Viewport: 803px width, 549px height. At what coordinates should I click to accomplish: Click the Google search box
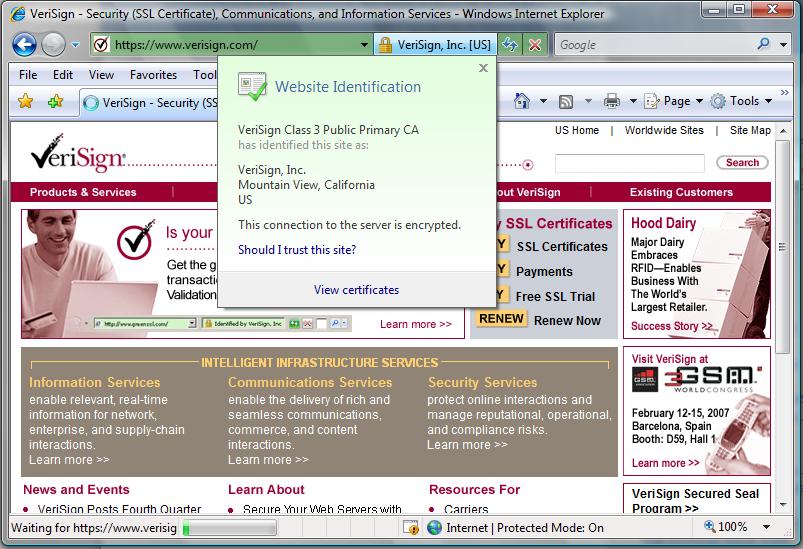[656, 45]
